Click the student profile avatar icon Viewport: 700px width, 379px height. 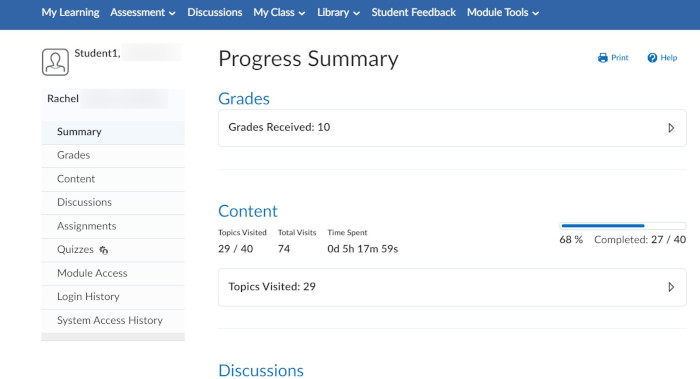(55, 62)
